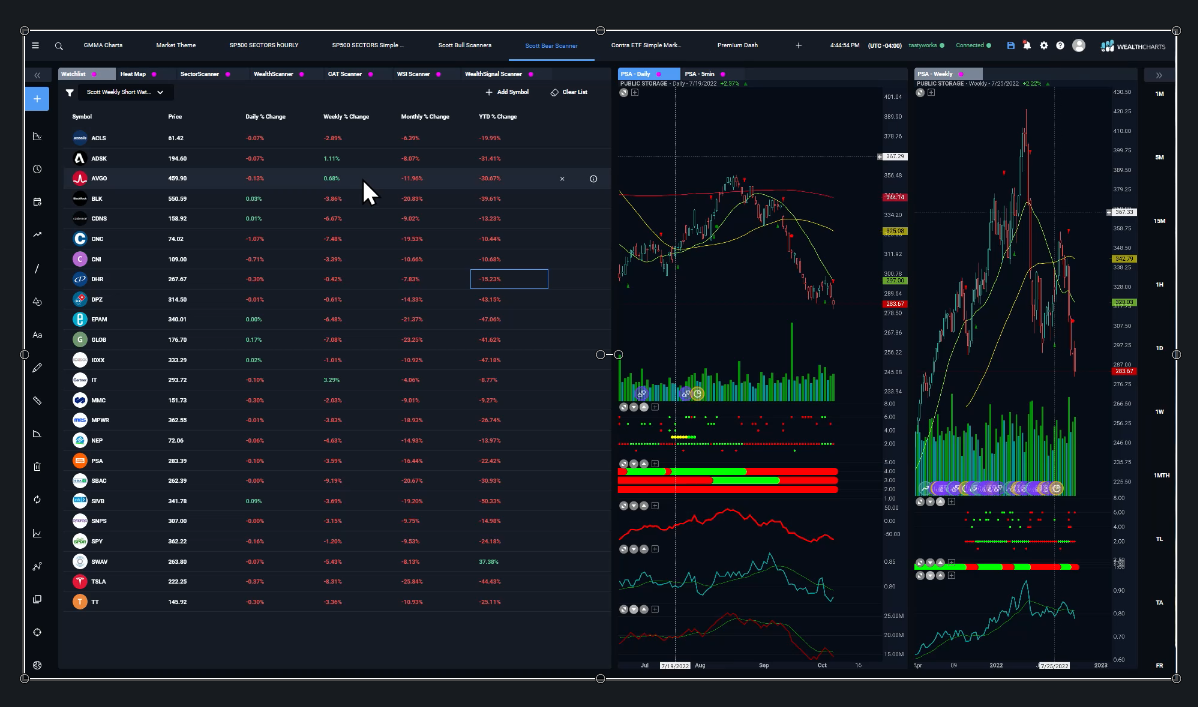Expand the right panel with double chevron
This screenshot has width=1198, height=707.
[x=1159, y=75]
